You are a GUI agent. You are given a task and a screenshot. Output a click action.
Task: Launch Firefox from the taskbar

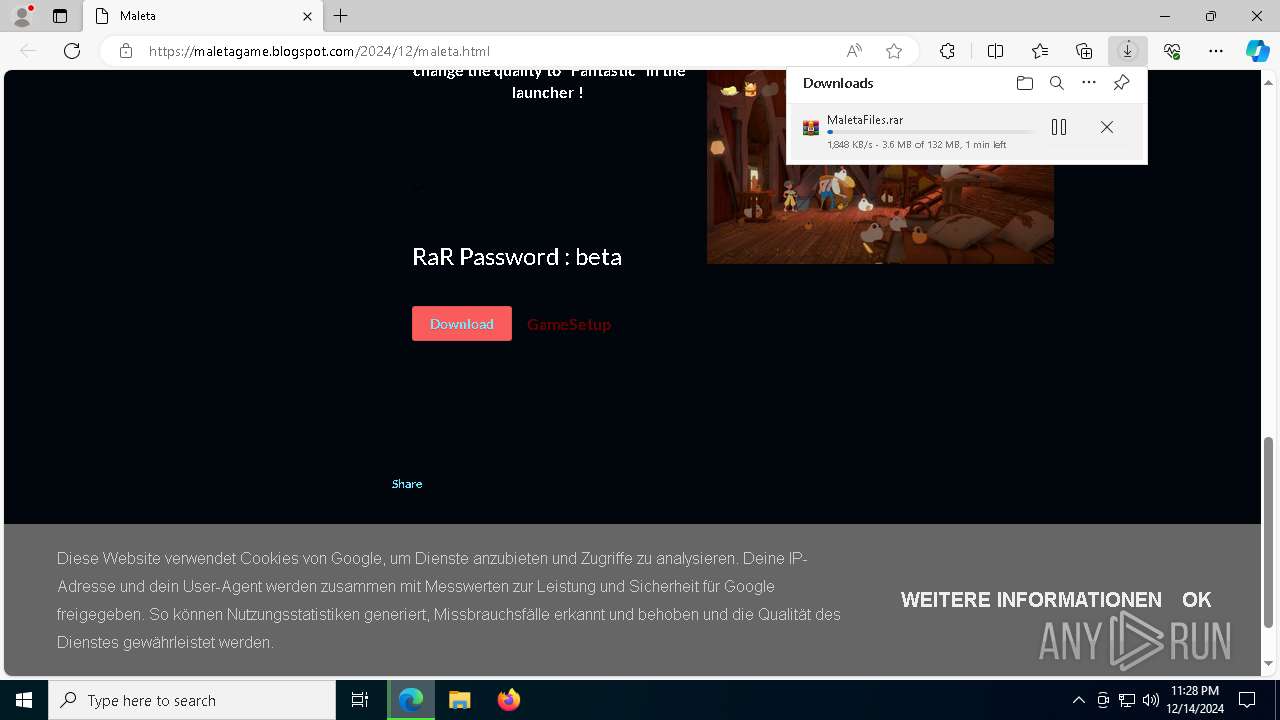pyautogui.click(x=508, y=700)
